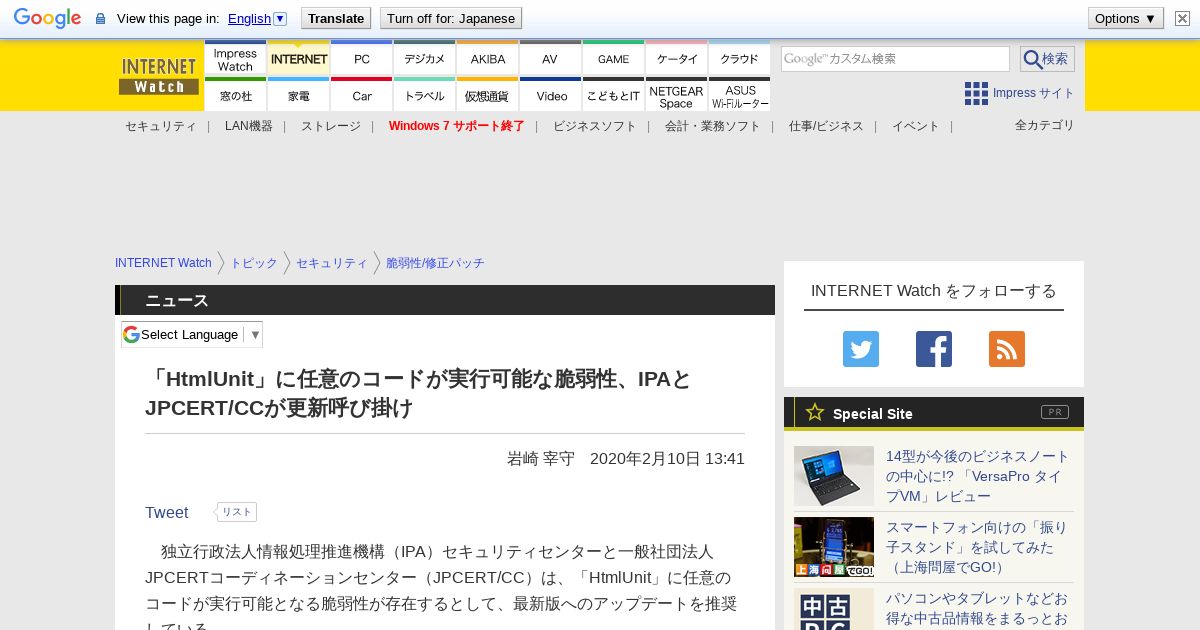This screenshot has height=630, width=1200.
Task: Open the Video tab
Action: 550,95
